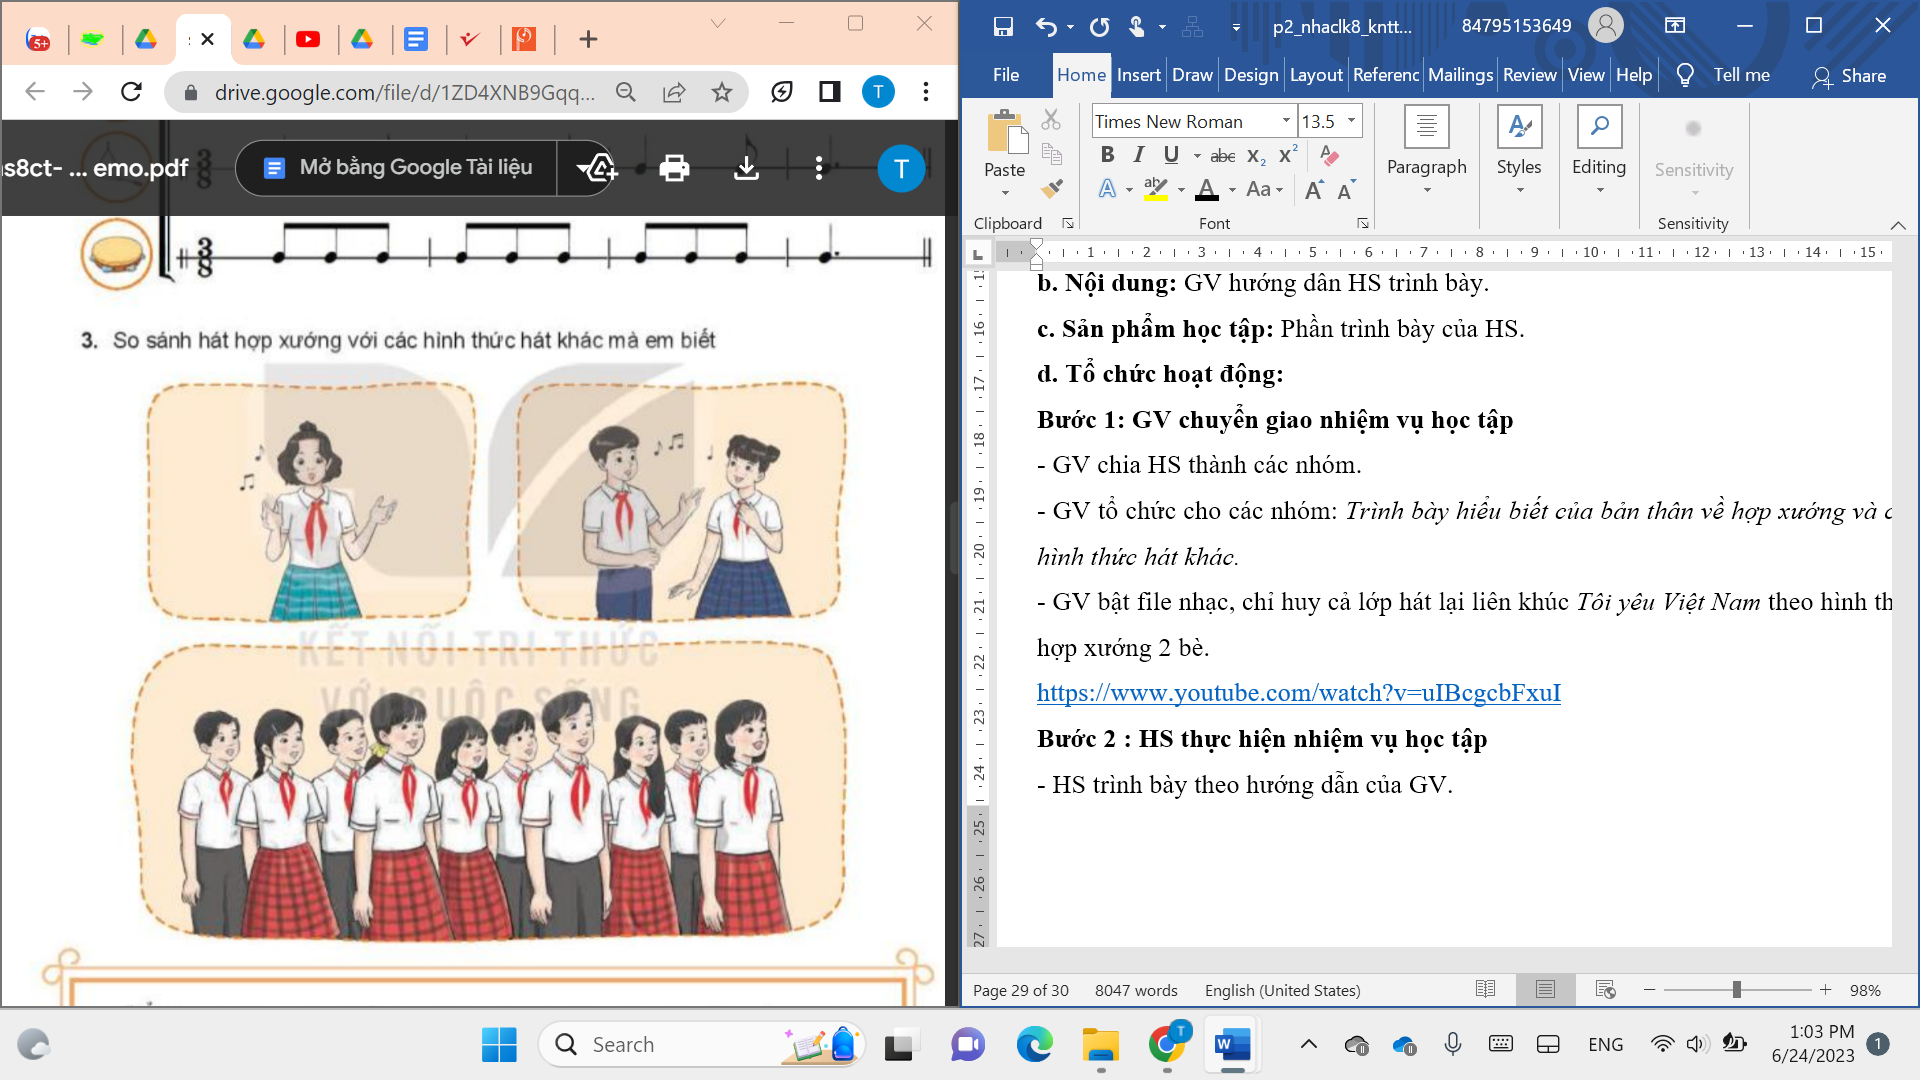This screenshot has width=1920, height=1080.
Task: Expand the Styles gallery dropdown
Action: 1519,190
